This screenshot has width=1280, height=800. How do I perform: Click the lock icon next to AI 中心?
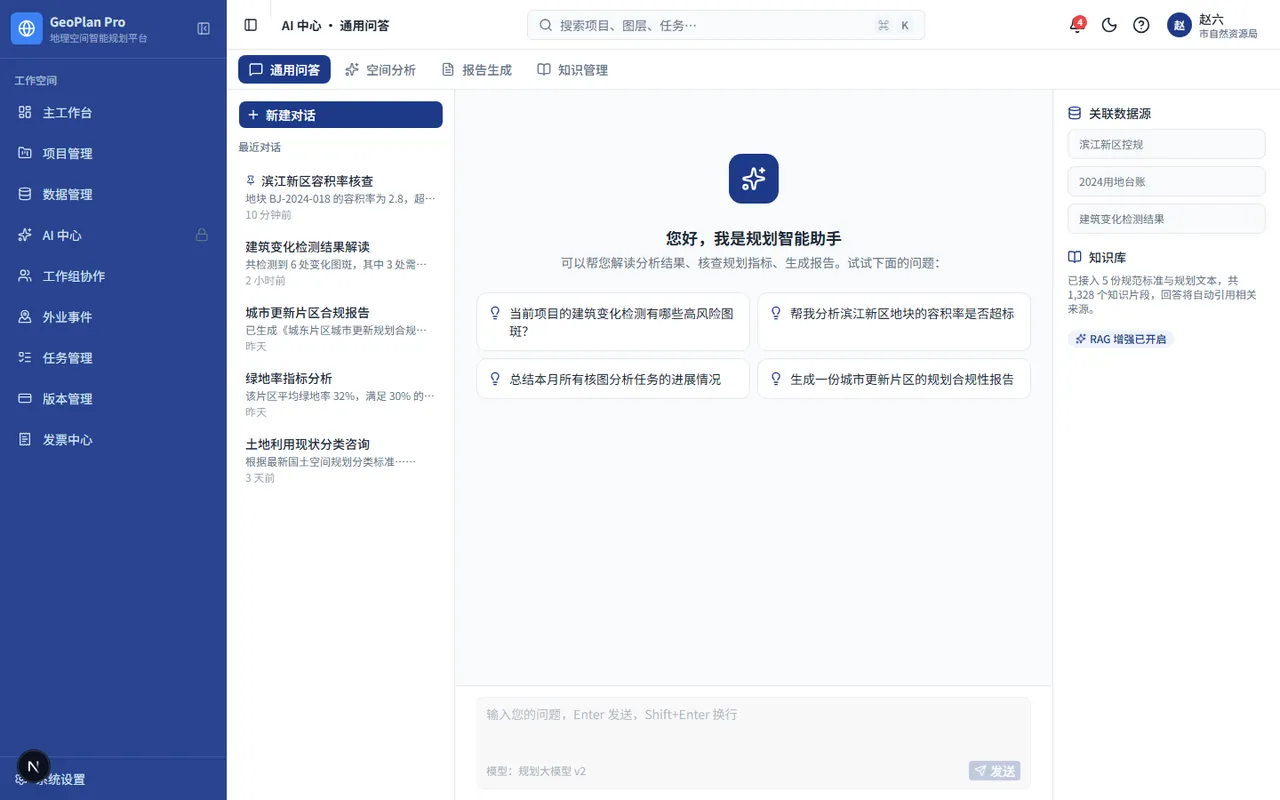point(202,235)
